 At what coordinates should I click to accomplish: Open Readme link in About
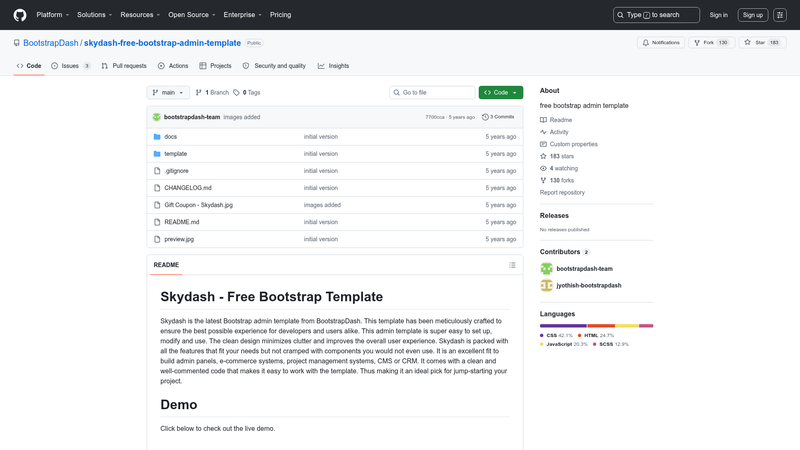click(x=556, y=120)
